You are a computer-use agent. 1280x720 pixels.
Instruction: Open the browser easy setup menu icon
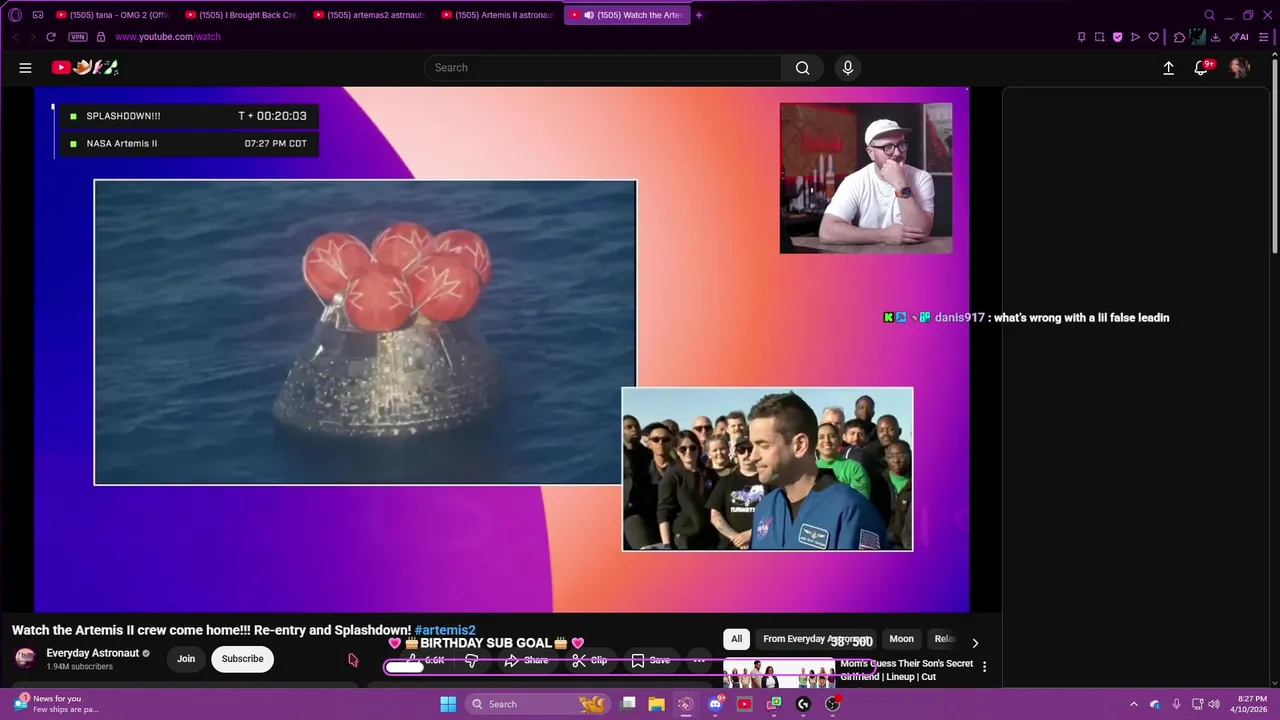tap(1265, 37)
